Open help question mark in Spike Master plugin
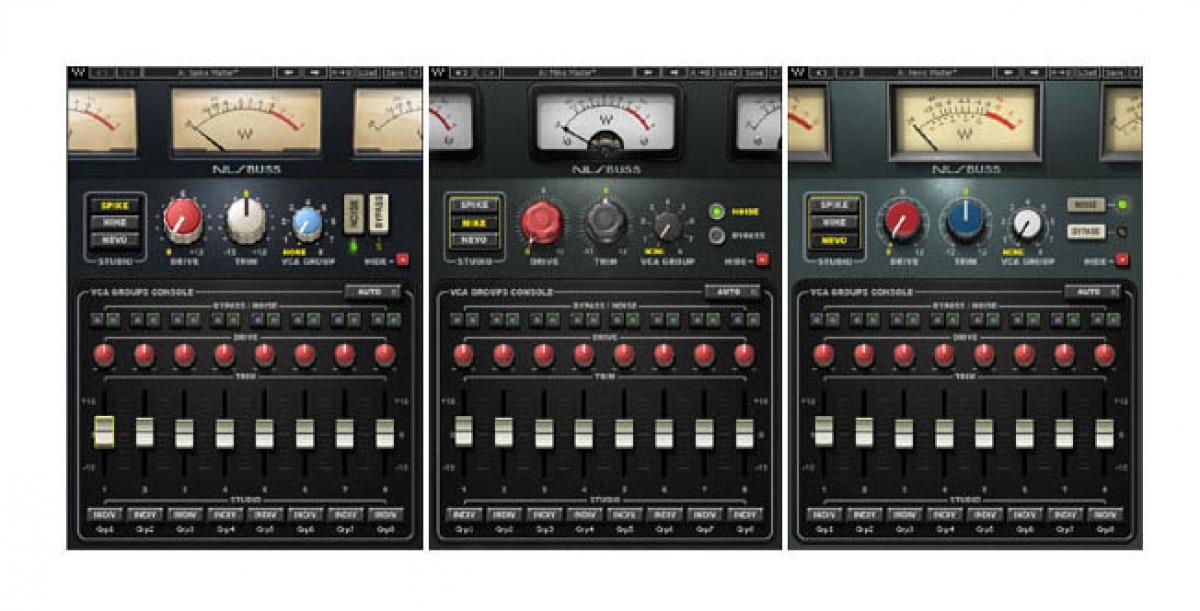 tap(415, 73)
